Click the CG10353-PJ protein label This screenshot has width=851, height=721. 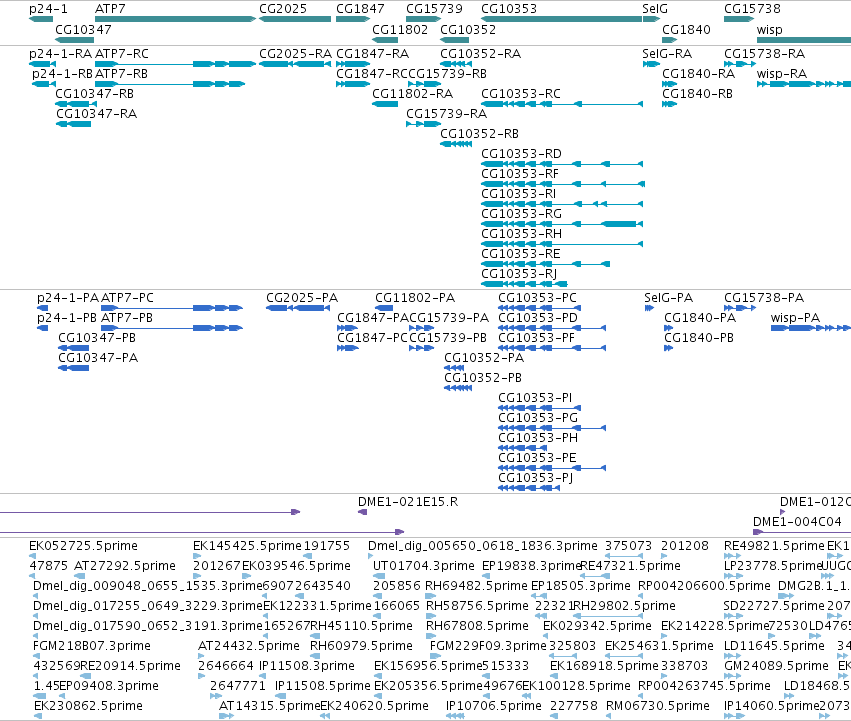pos(536,479)
